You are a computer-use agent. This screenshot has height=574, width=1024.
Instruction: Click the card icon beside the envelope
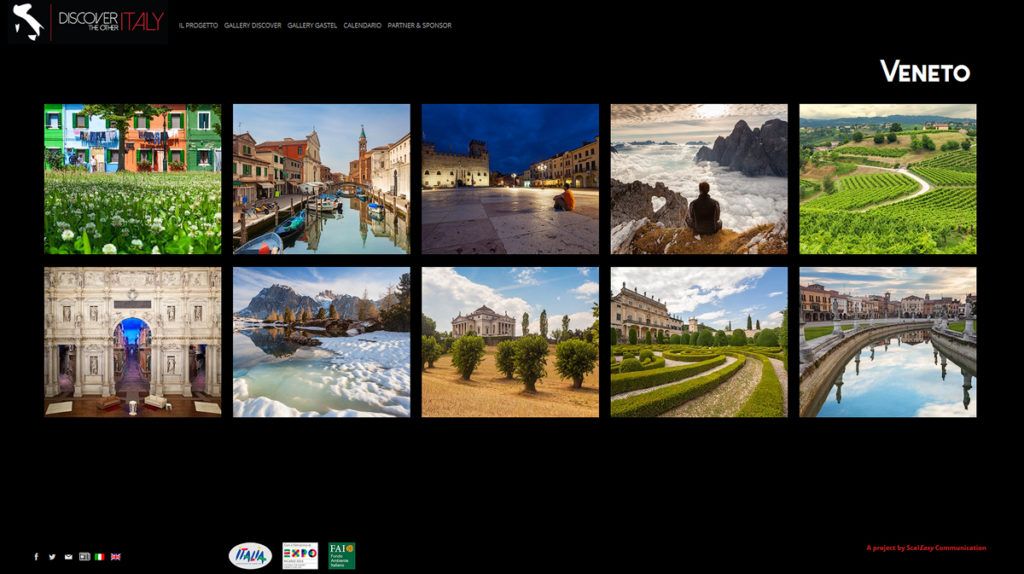[x=84, y=557]
